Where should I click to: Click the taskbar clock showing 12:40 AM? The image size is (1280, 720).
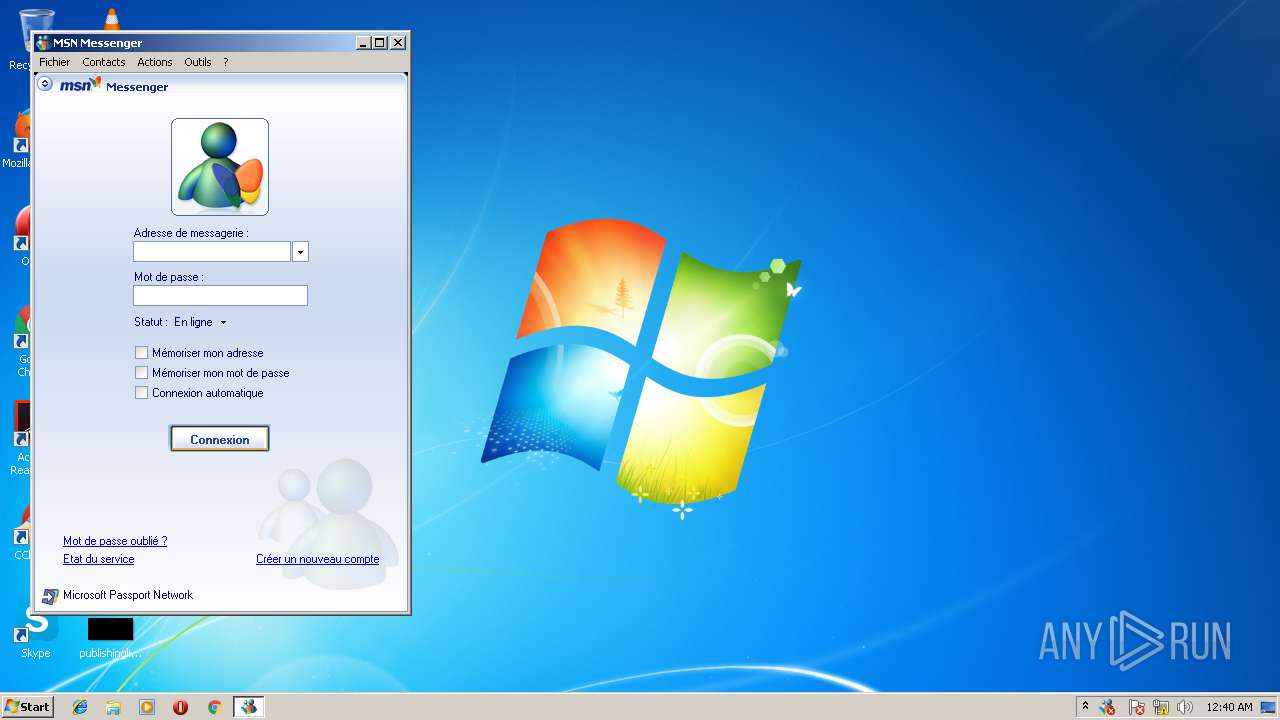(1229, 707)
